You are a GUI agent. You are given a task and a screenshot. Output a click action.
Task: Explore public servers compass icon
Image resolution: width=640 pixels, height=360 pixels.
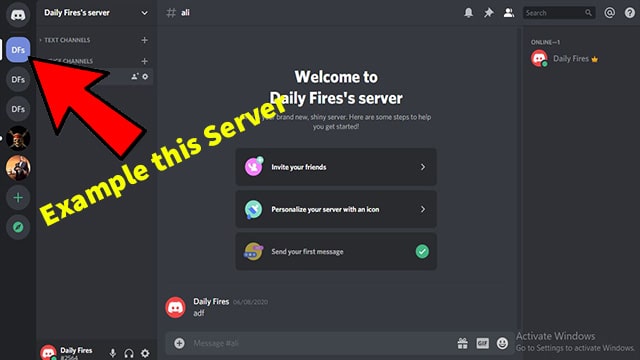(x=18, y=227)
